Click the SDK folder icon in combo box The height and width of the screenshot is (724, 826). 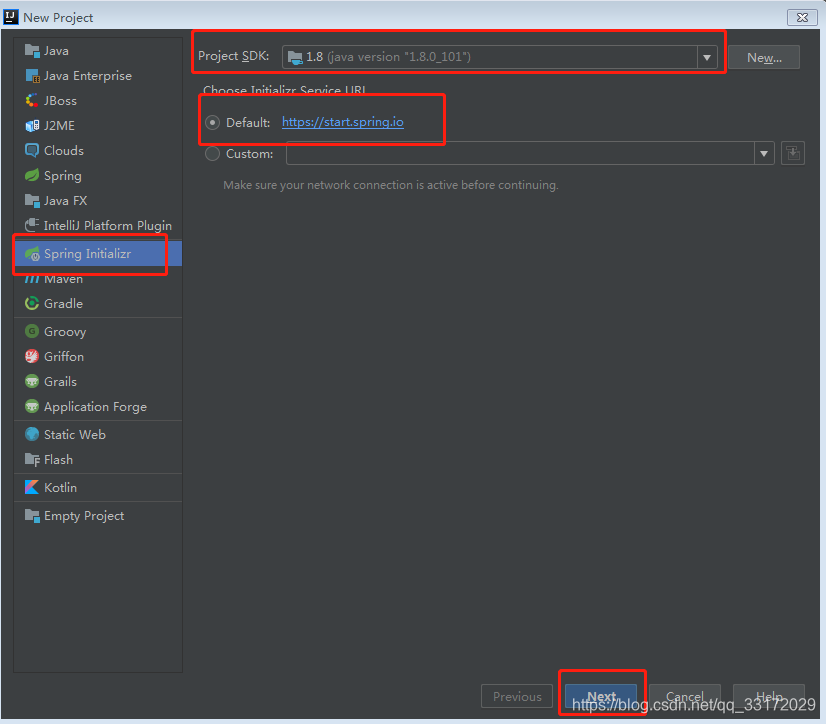(x=295, y=57)
